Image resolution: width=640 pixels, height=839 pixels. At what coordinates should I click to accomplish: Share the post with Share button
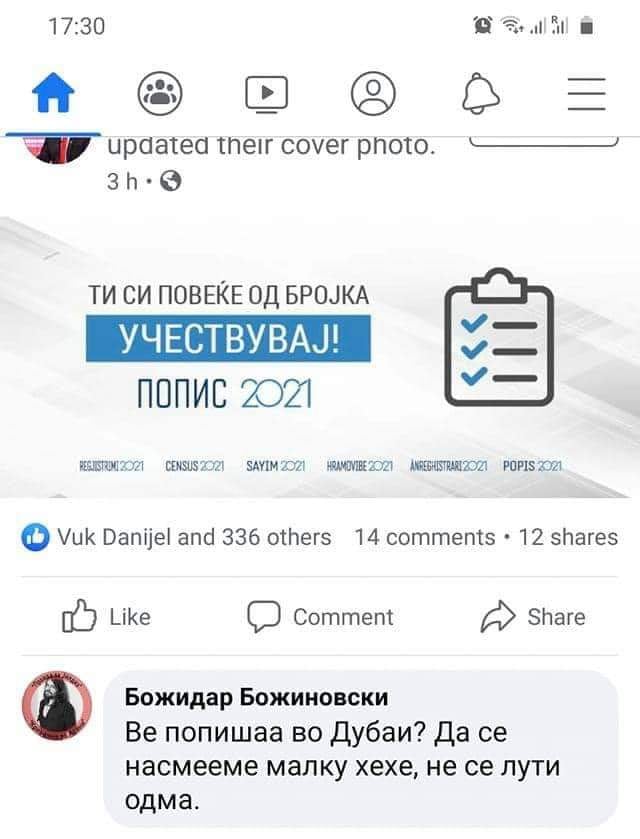533,616
